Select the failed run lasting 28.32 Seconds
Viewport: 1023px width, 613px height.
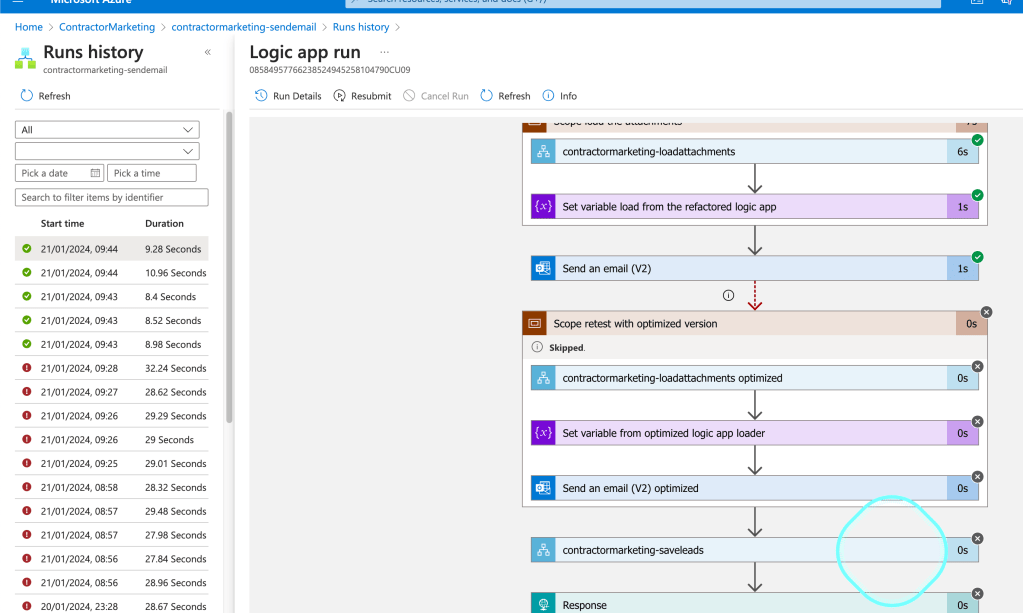click(112, 487)
